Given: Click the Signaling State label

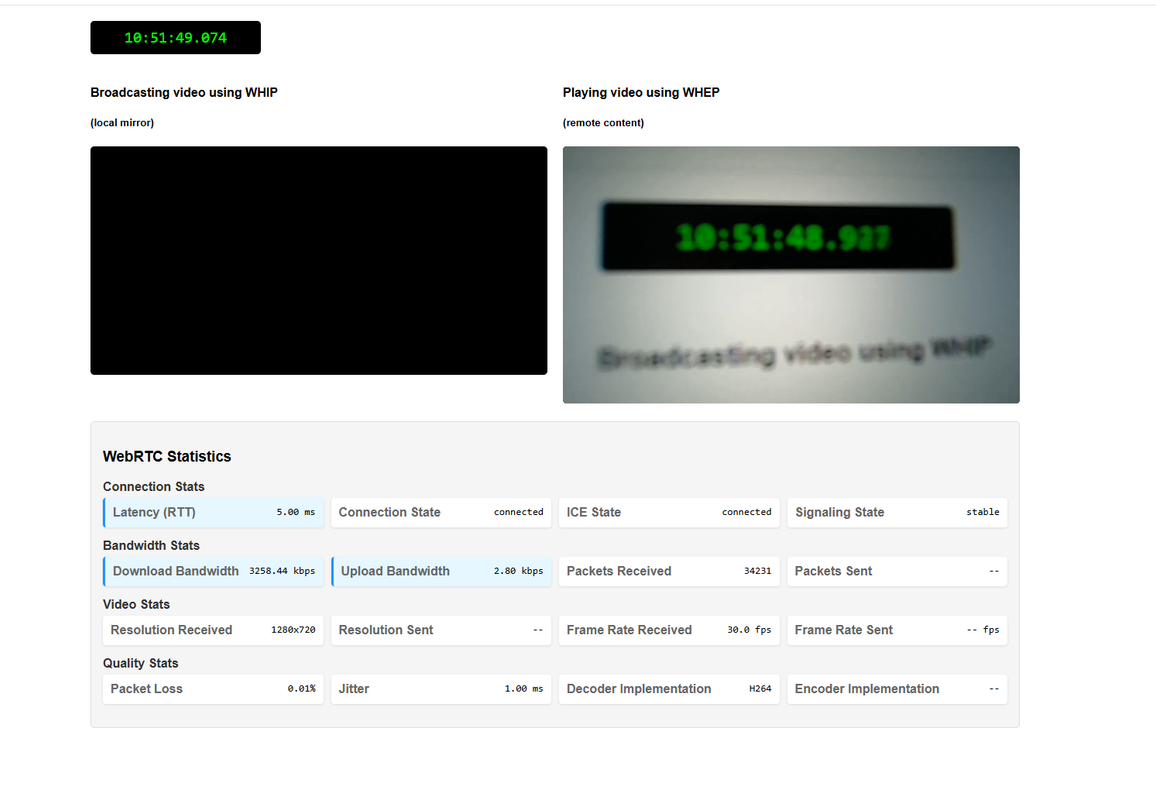Looking at the screenshot, I should (839, 512).
